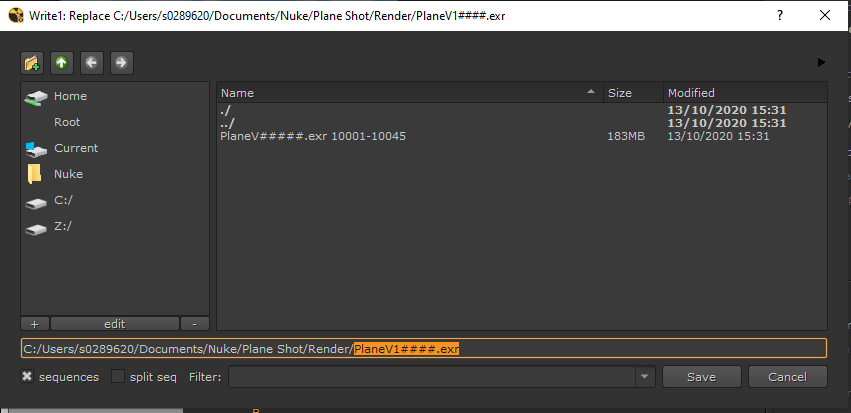Create a new folder using the toolbar icon
851x413 pixels.
[x=32, y=63]
